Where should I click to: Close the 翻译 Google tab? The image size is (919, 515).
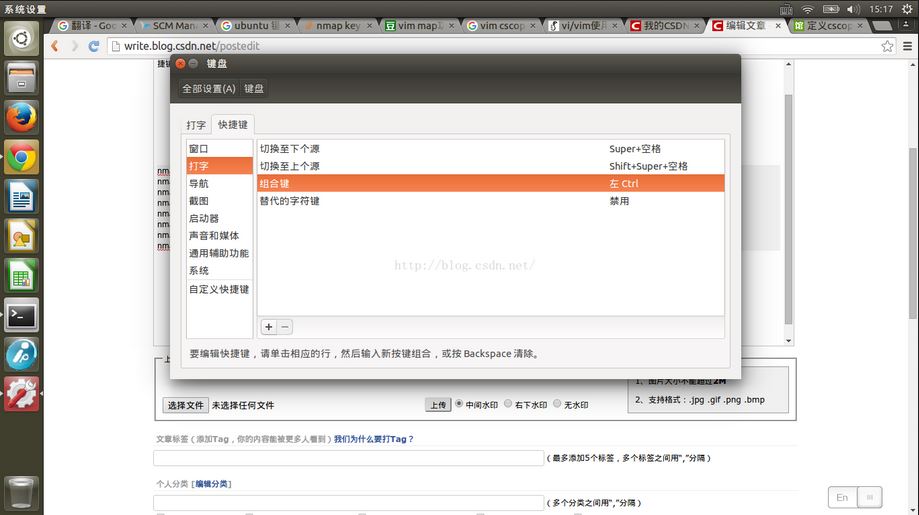click(124, 26)
